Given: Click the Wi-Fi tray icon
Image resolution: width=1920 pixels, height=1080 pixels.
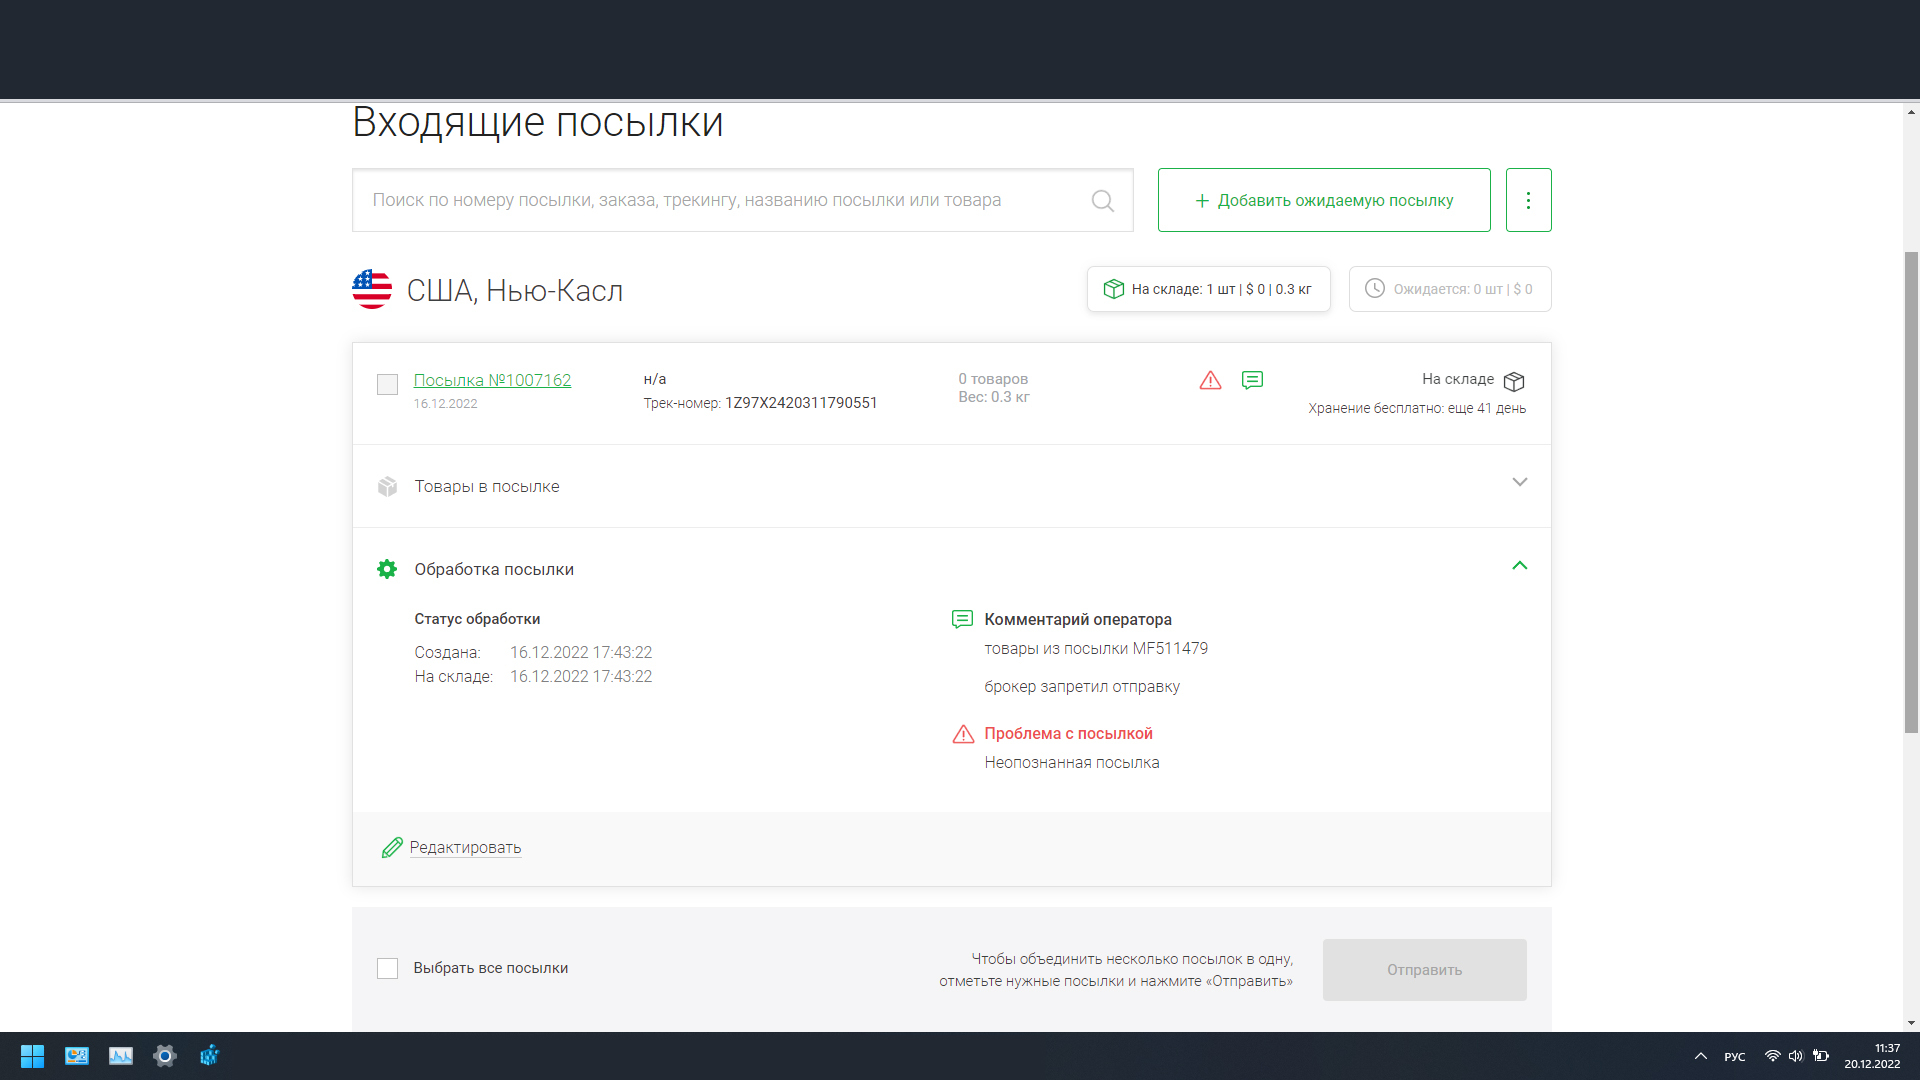Looking at the screenshot, I should click(x=1772, y=1056).
